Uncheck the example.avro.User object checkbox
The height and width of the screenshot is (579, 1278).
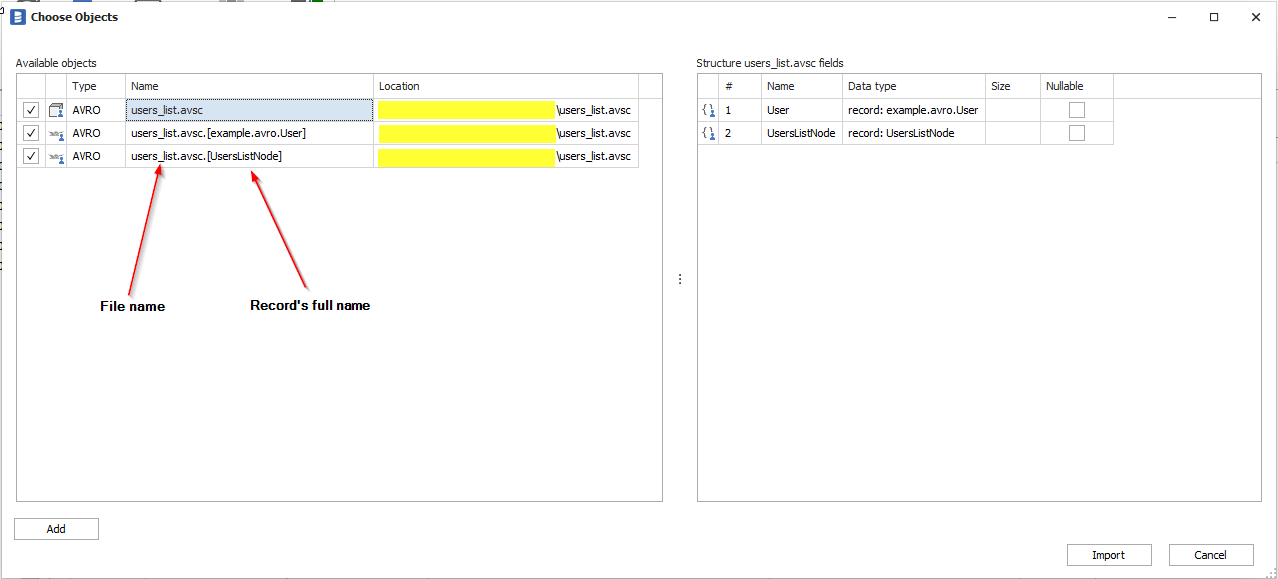(x=31, y=133)
